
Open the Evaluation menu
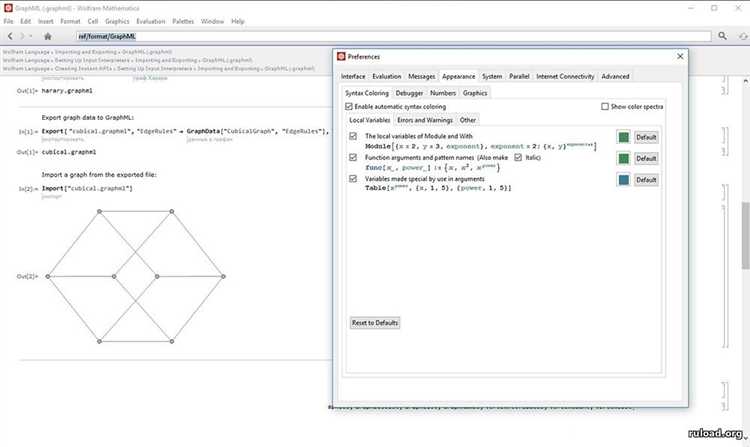151,20
